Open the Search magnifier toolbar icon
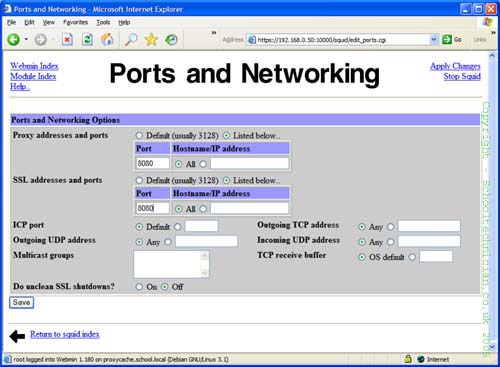Image resolution: width=500 pixels, height=367 pixels. pyautogui.click(x=131, y=40)
